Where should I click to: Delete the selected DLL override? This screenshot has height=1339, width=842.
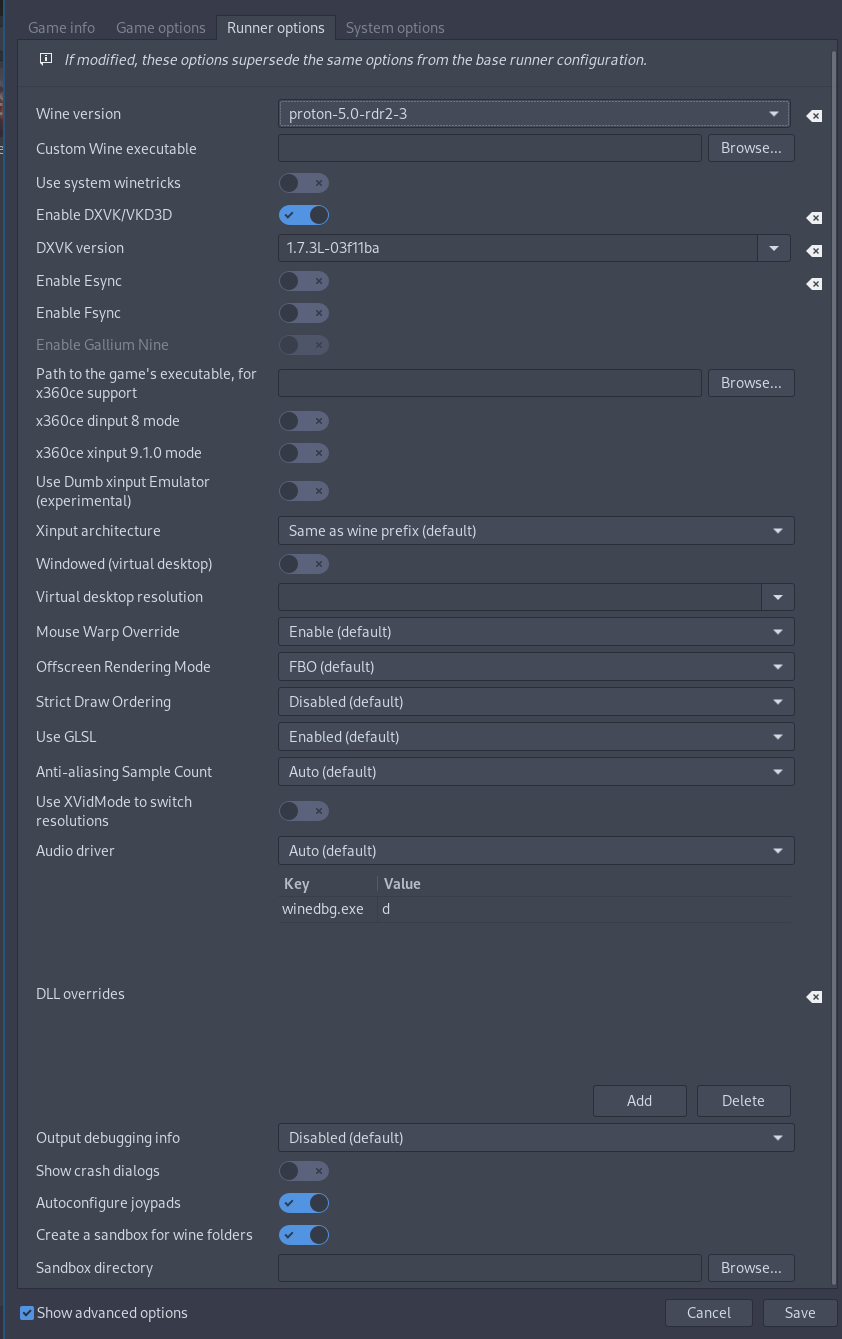[744, 1101]
